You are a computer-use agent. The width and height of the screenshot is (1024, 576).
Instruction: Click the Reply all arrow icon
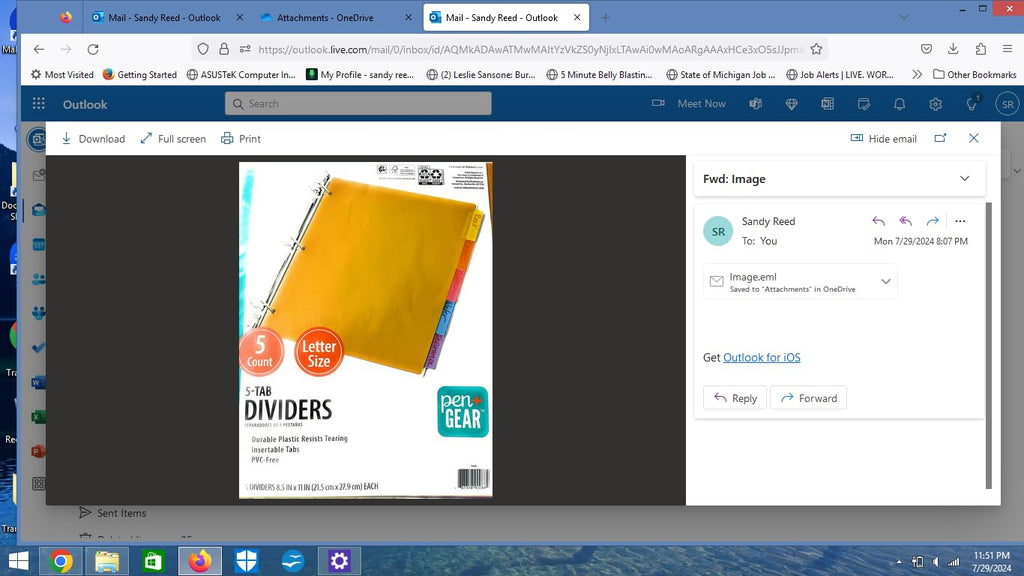(905, 221)
